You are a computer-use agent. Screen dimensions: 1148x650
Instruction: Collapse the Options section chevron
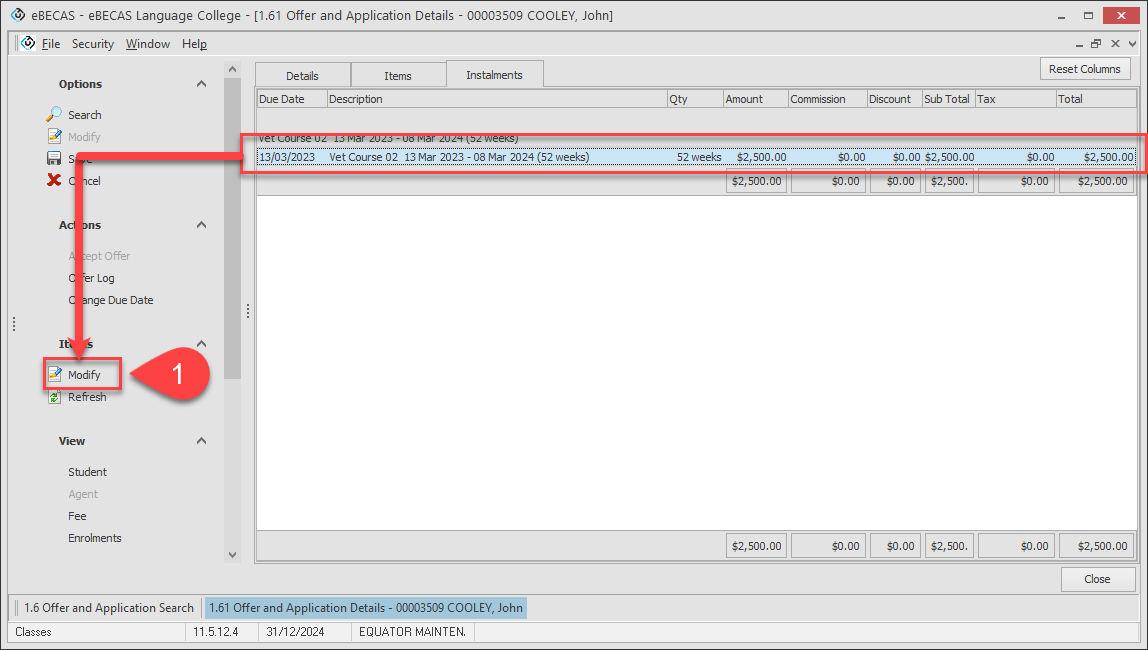201,84
